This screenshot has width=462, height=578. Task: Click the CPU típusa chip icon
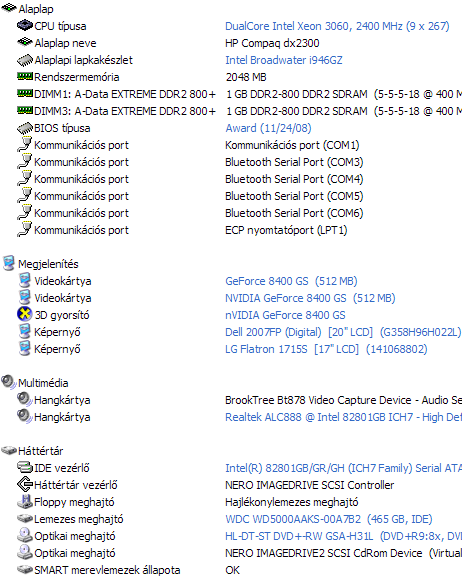click(x=25, y=25)
